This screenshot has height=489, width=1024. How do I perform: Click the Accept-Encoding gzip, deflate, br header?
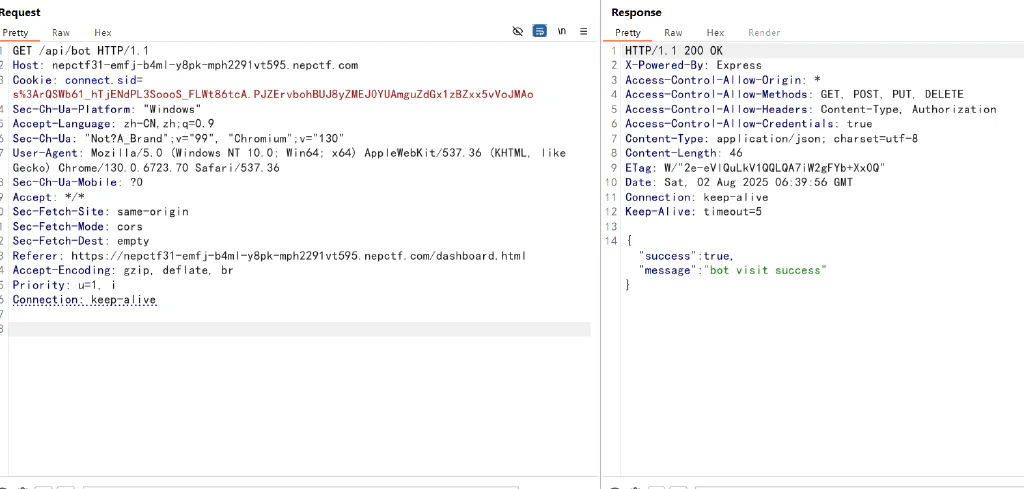tap(123, 270)
